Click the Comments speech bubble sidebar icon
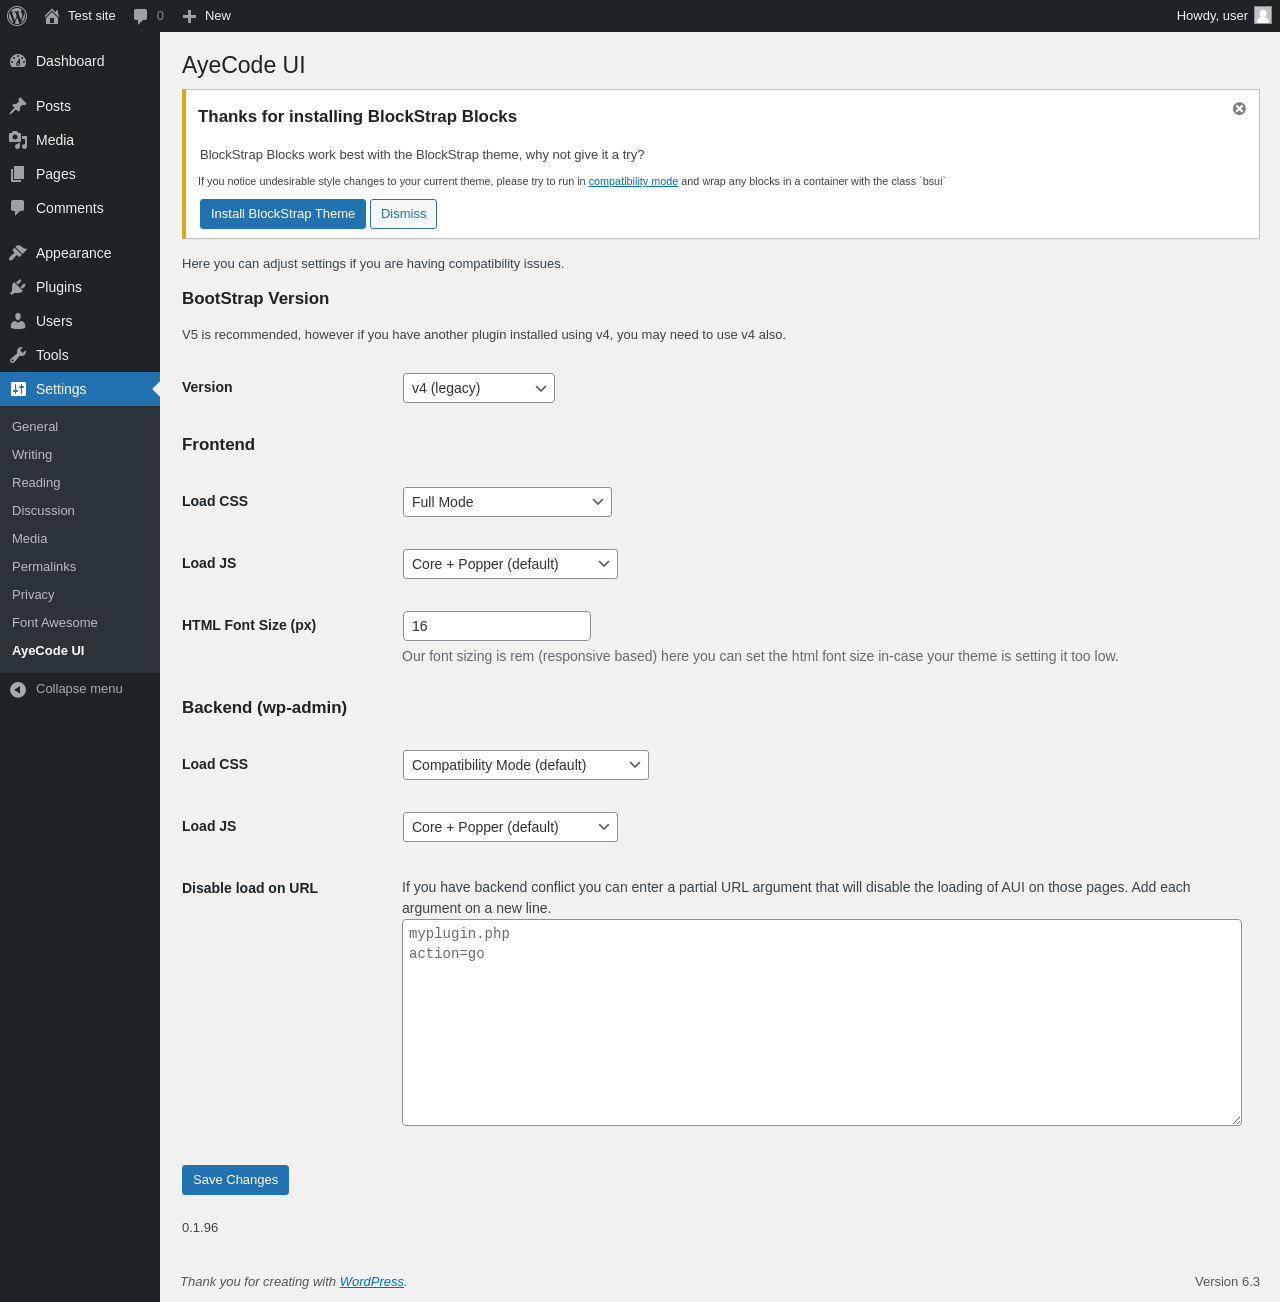This screenshot has height=1302, width=1280. pos(18,208)
